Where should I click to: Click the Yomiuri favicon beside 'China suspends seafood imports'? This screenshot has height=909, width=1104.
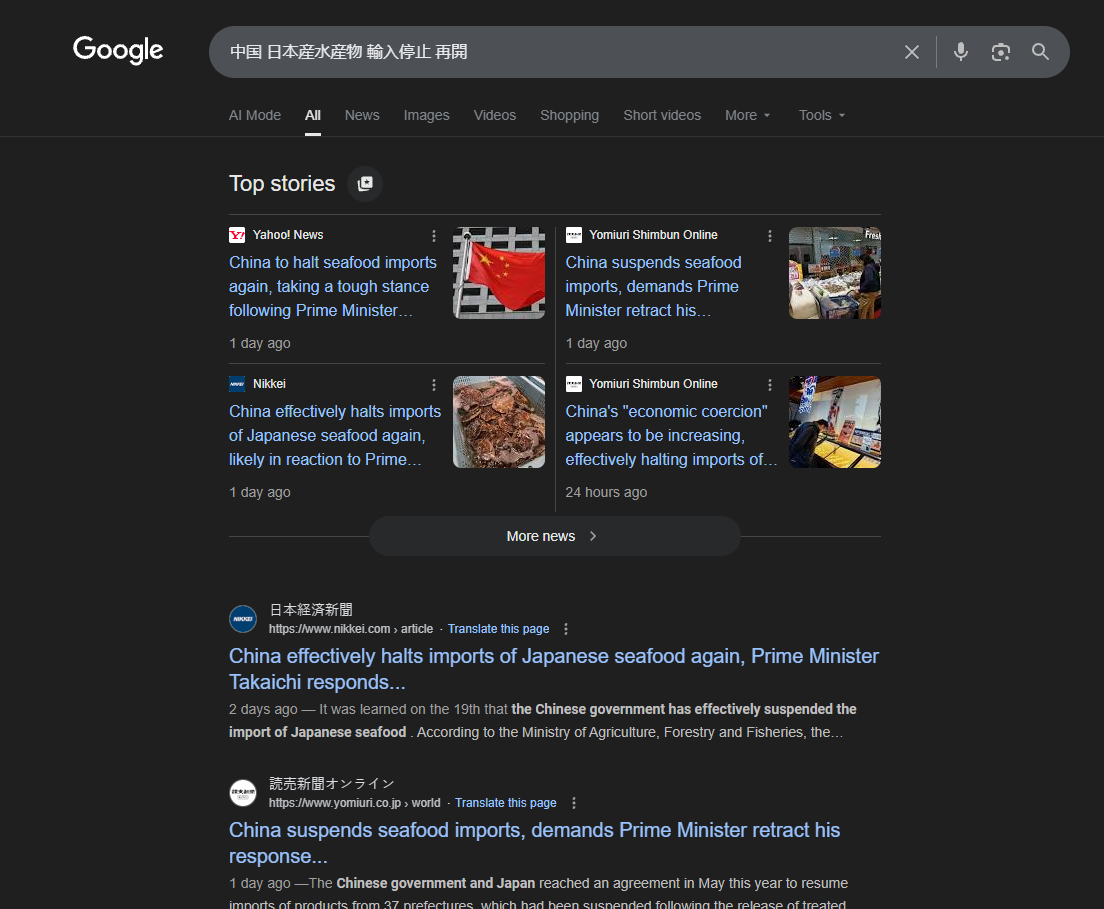tap(574, 235)
